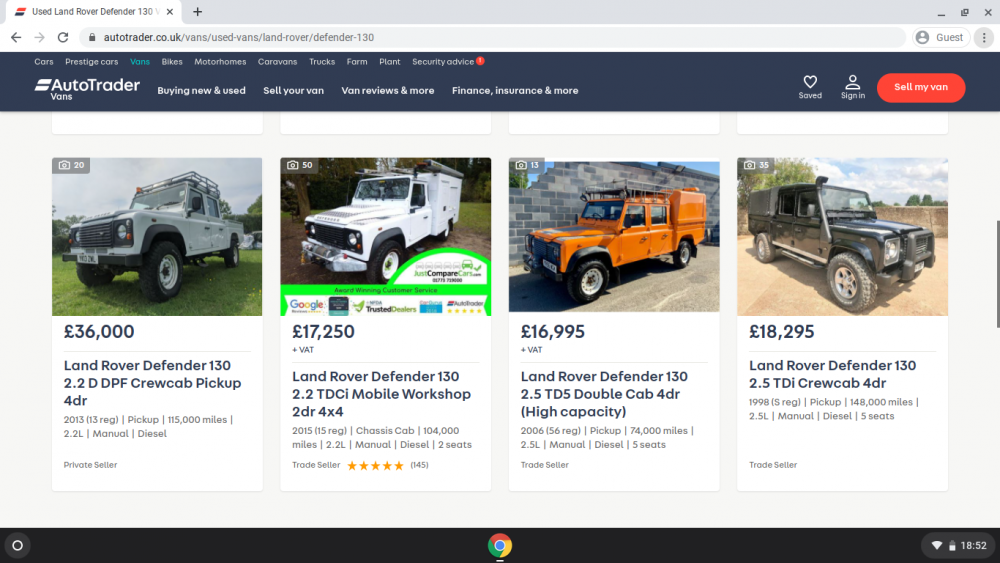
Task: Open the Guest profile button
Action: tap(941, 38)
